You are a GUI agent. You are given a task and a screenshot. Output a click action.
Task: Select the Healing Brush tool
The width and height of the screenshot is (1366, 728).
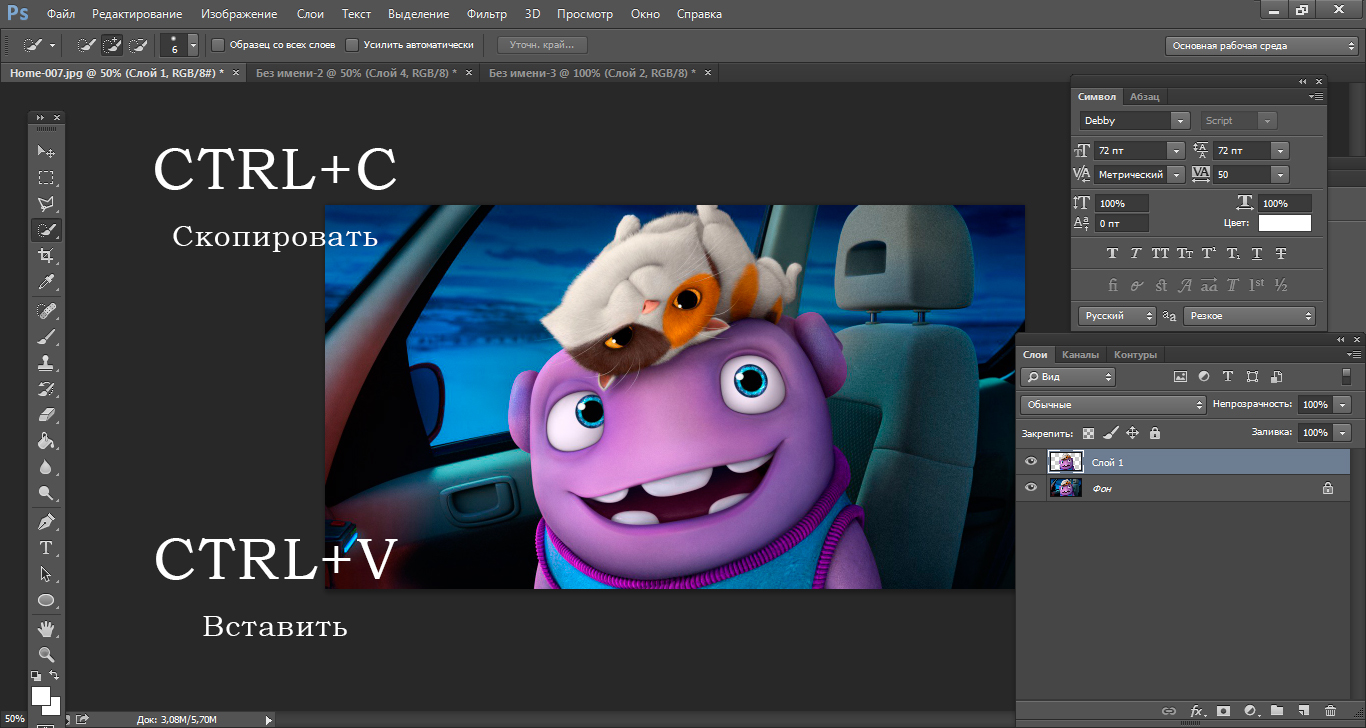click(x=46, y=312)
